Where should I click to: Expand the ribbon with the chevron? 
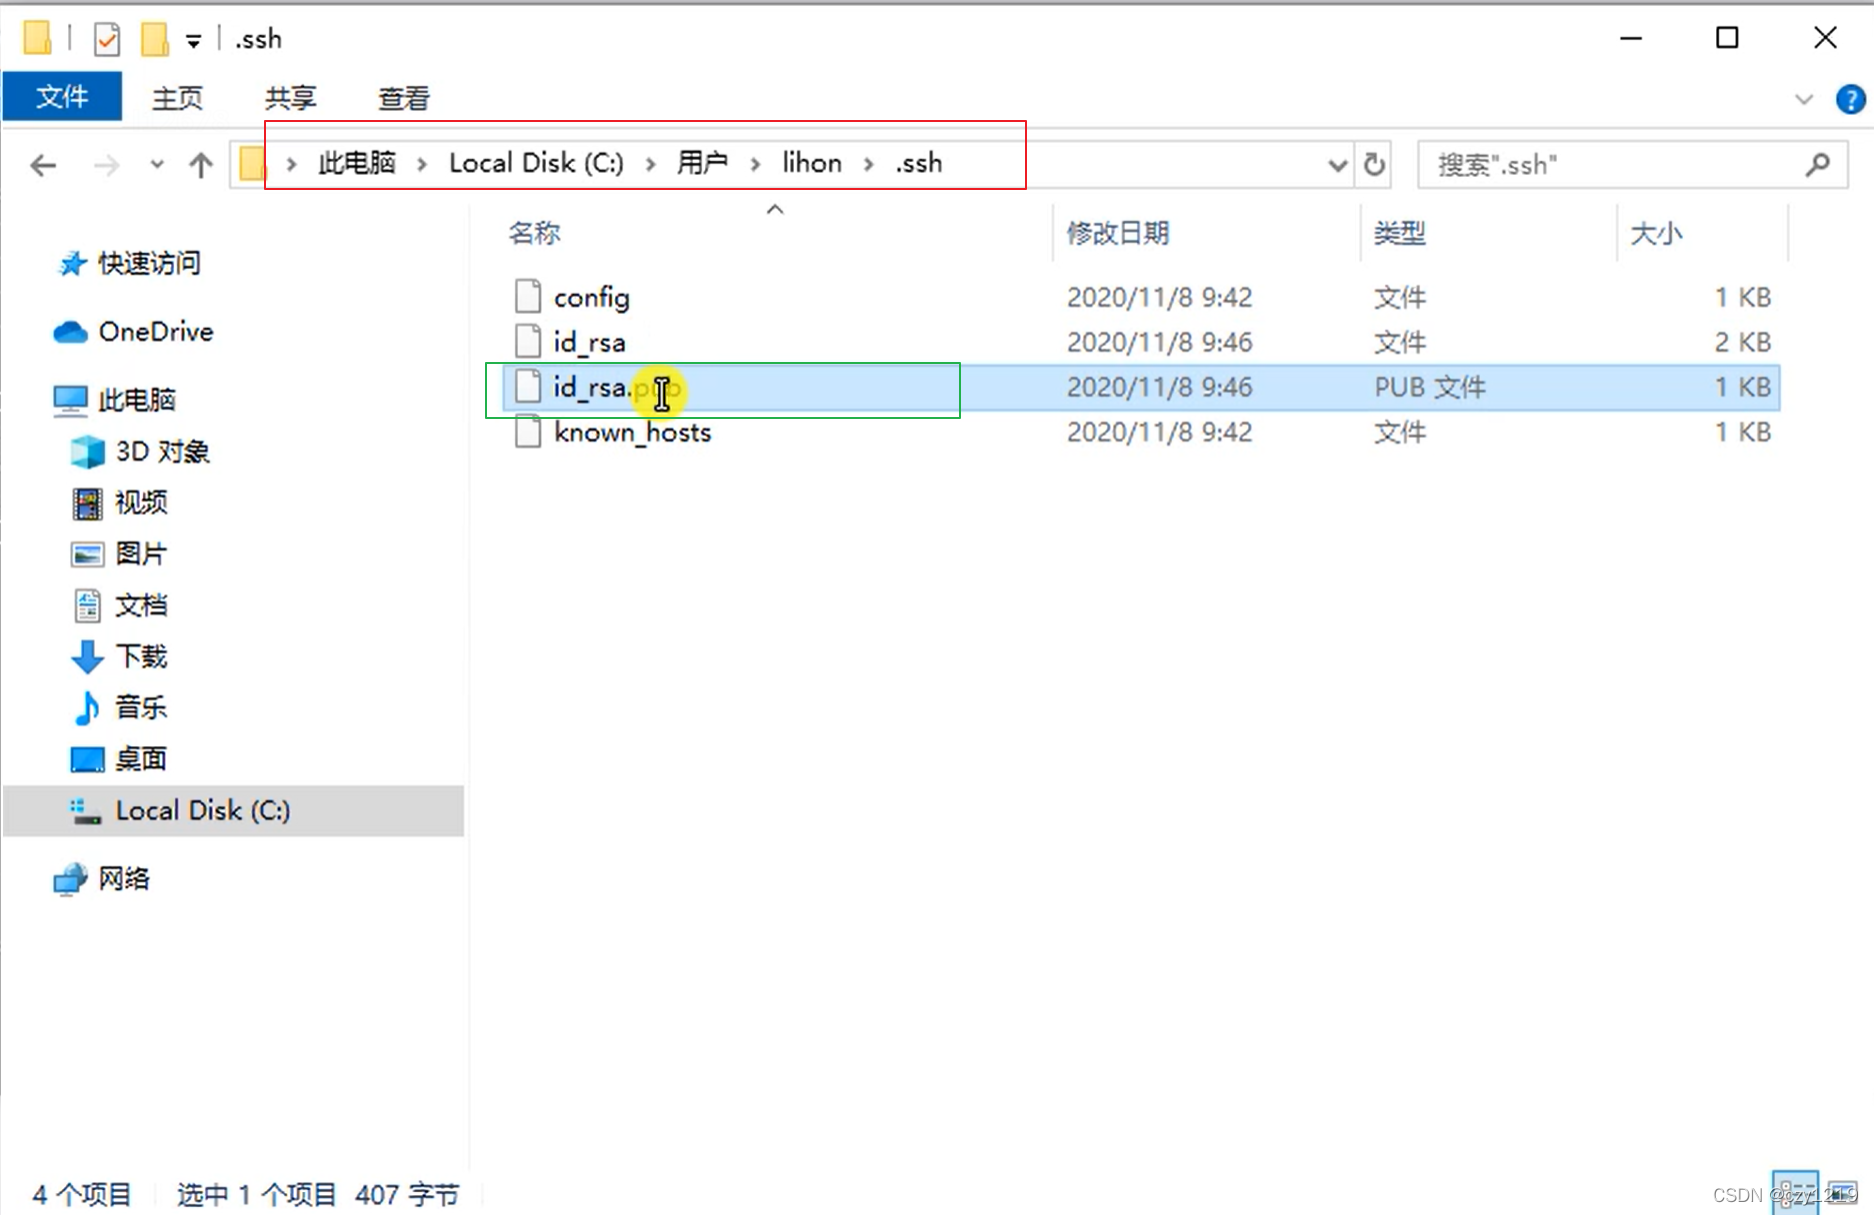[1804, 99]
